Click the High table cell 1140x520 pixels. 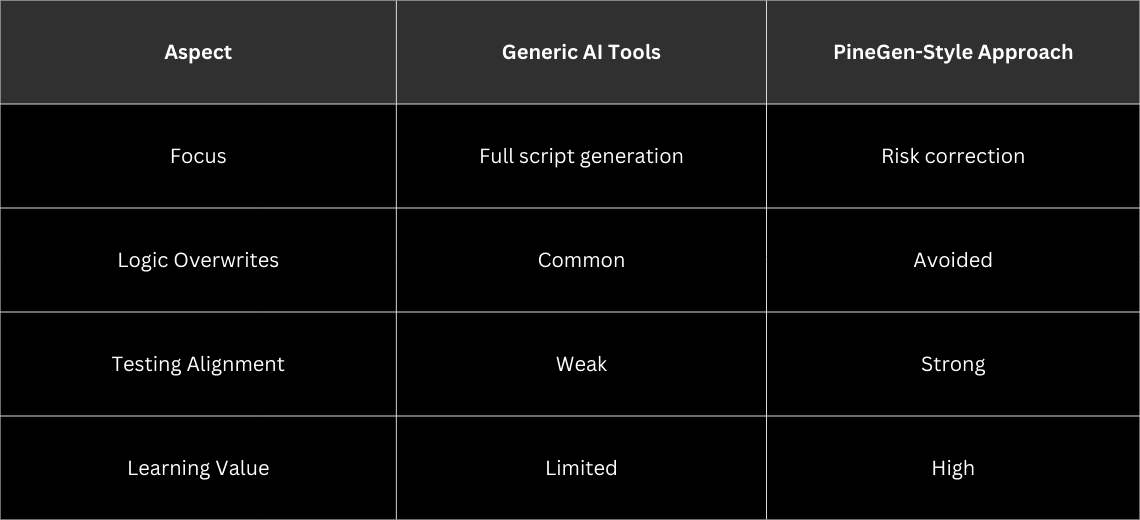pyautogui.click(x=952, y=468)
